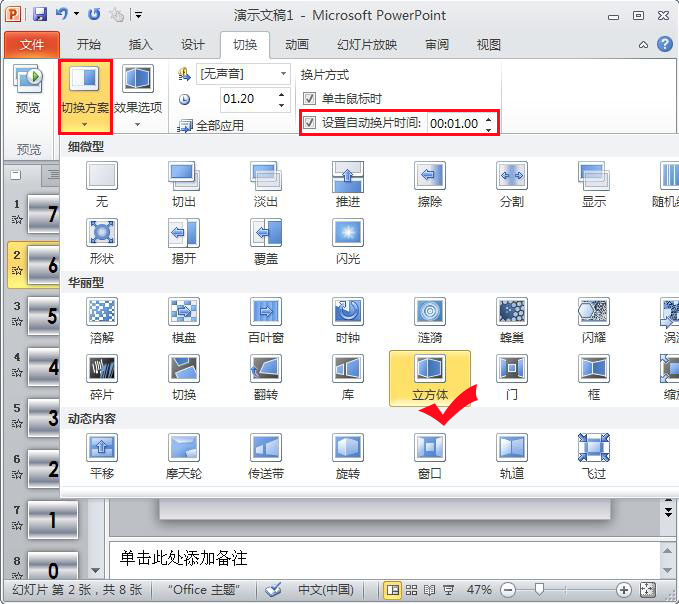Select the 时钟 clock transition
This screenshot has height=604, width=679.
coord(348,321)
